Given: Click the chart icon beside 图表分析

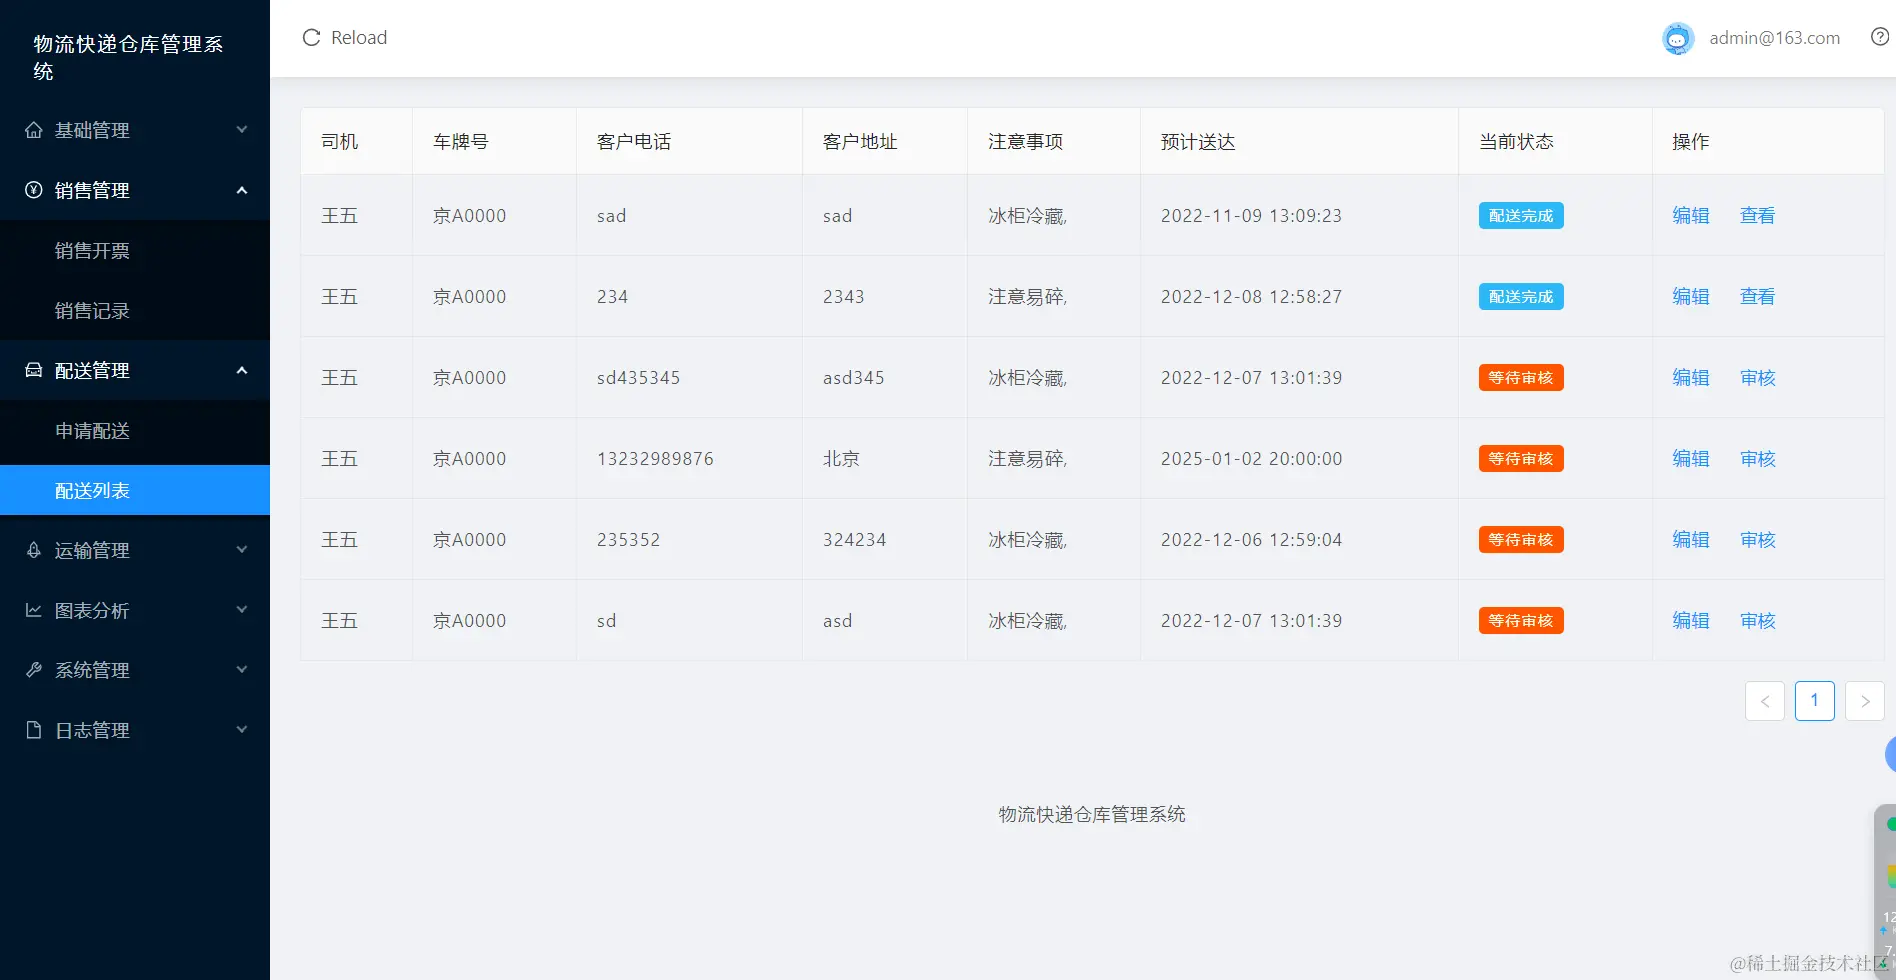Looking at the screenshot, I should (x=34, y=610).
